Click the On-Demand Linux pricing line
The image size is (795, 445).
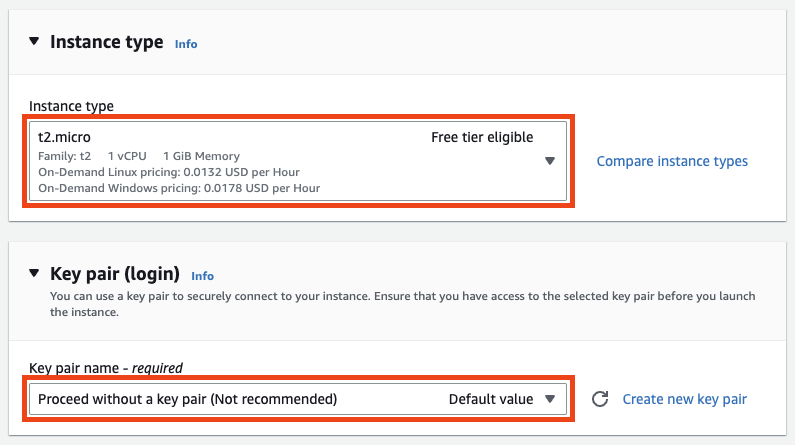point(169,172)
